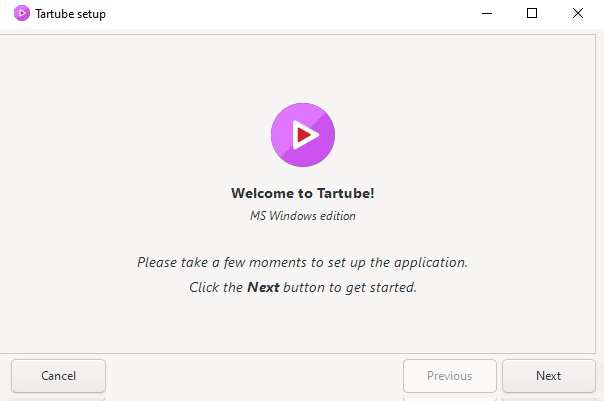Click the "Welcome to Tartube!" heading
Screen dimensions: 604x401
303,193
